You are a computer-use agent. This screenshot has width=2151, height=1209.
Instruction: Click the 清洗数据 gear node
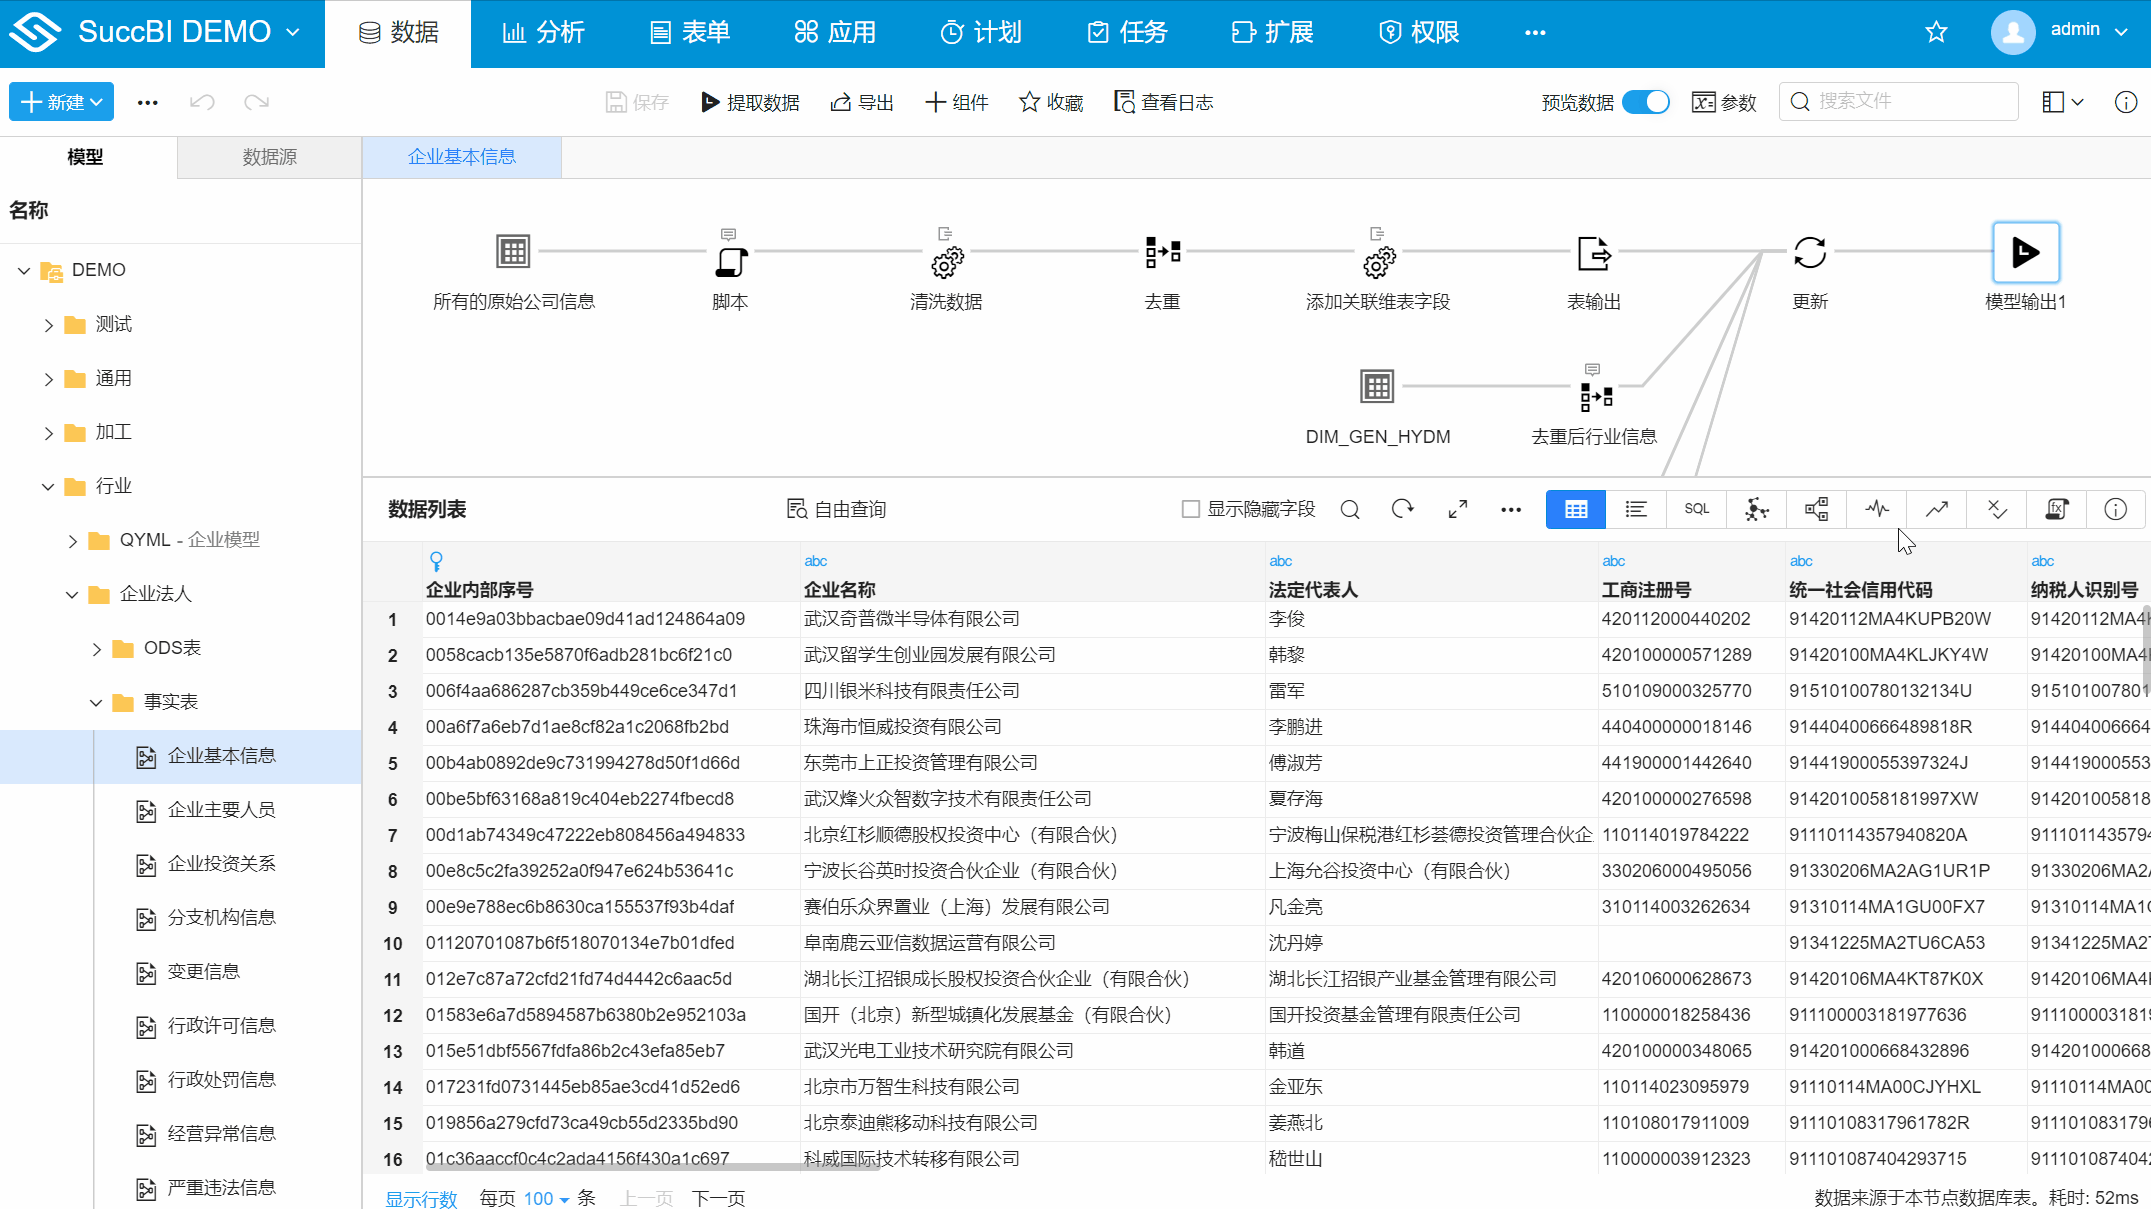[x=946, y=261]
